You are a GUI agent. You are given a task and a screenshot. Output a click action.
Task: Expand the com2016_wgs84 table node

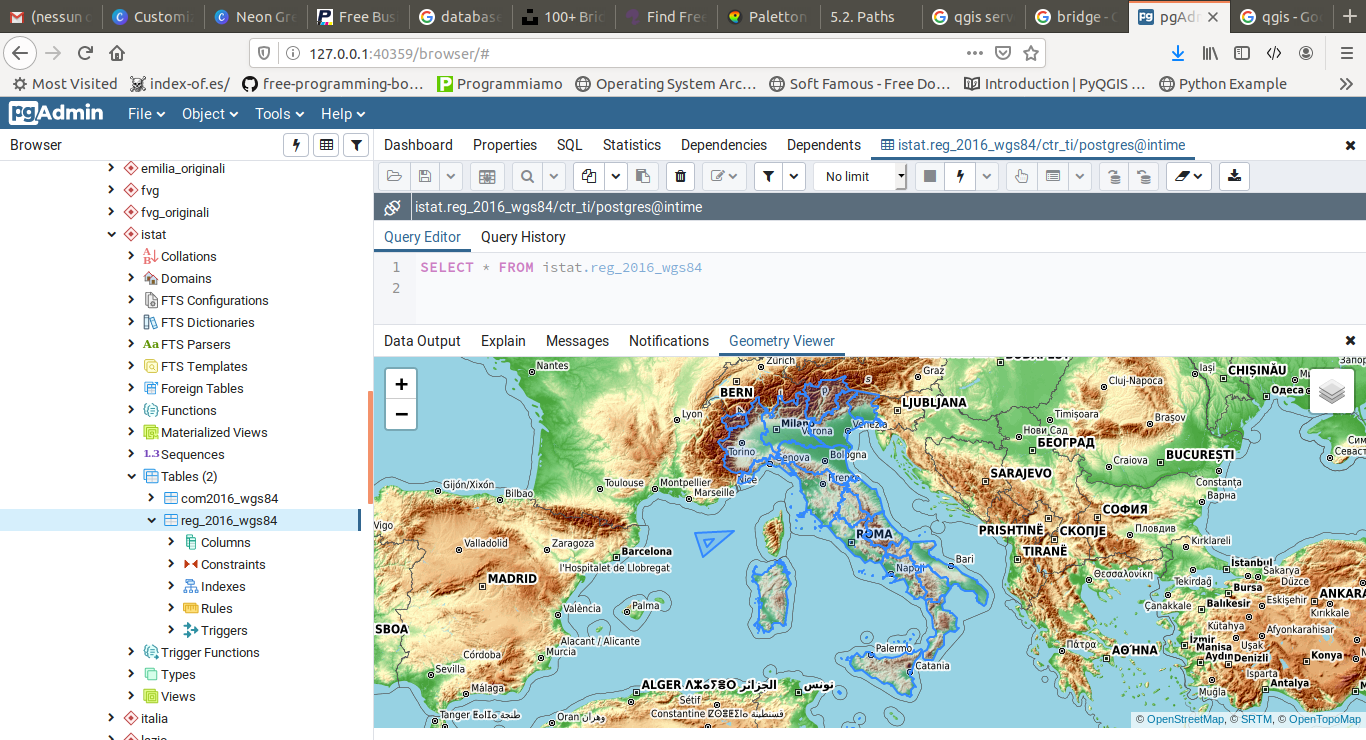coord(152,499)
